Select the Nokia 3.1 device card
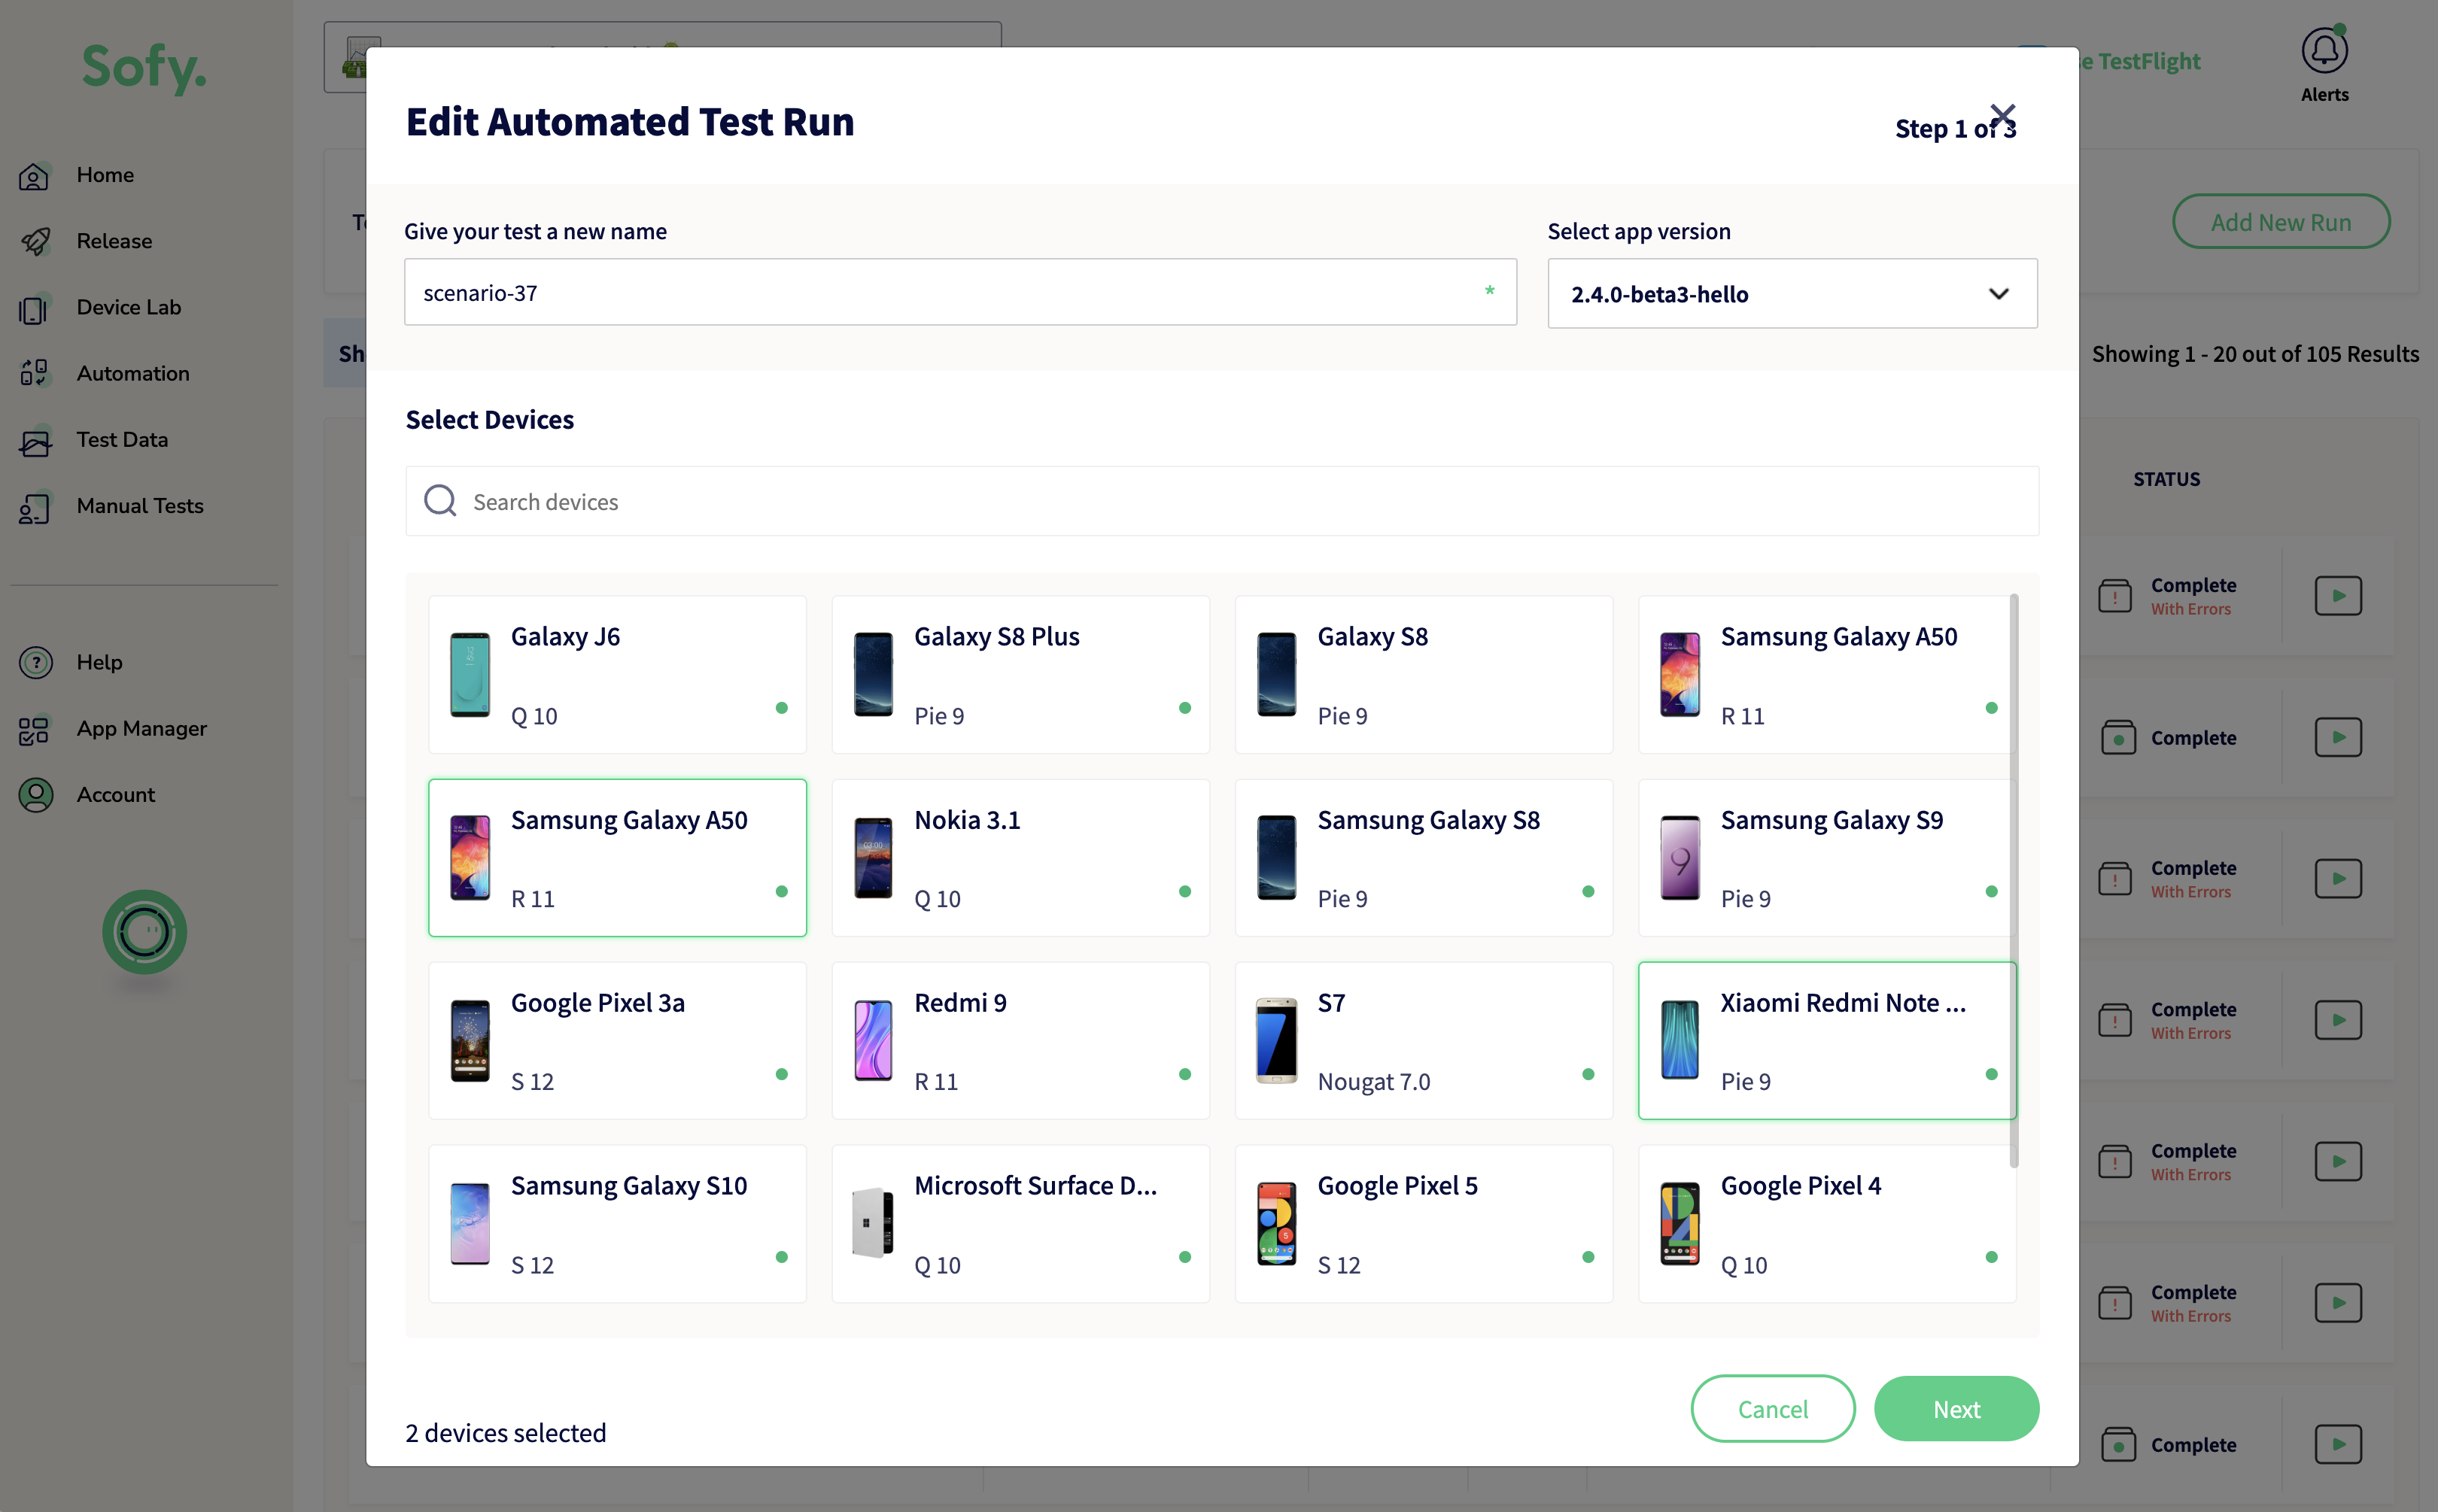Viewport: 2438px width, 1512px height. coord(1020,858)
